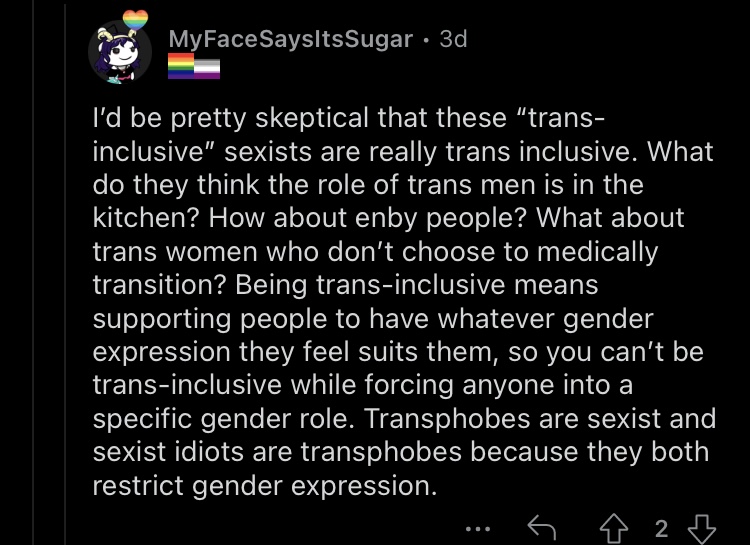Viewport: 750px width, 545px height.
Task: Select the asexual flag flair icon
Action: pos(207,69)
